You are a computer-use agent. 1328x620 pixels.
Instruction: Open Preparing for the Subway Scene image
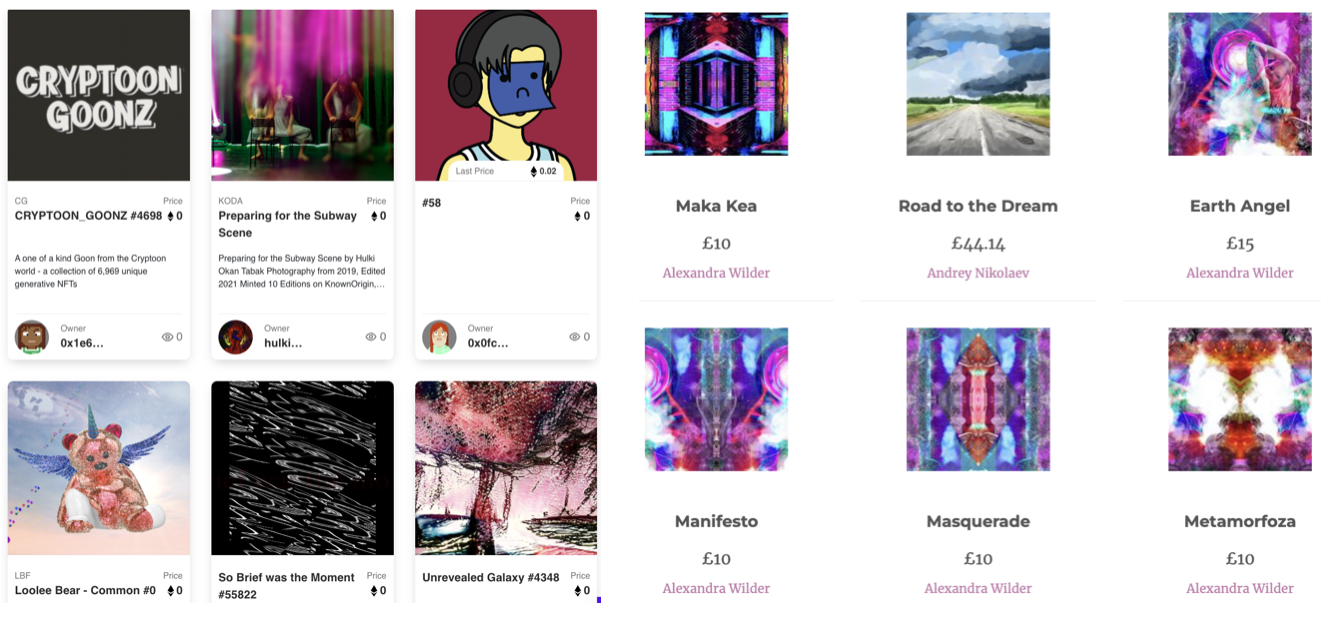(302, 95)
